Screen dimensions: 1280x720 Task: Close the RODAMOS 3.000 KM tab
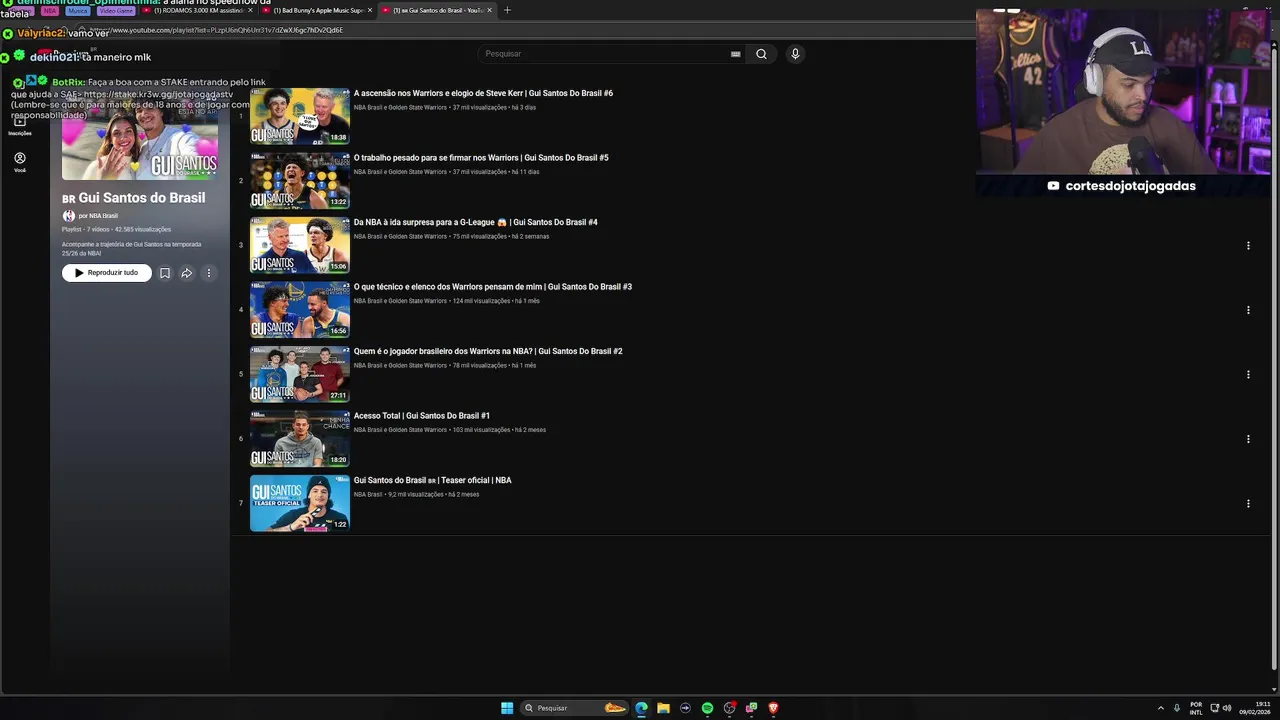pyautogui.click(x=250, y=10)
